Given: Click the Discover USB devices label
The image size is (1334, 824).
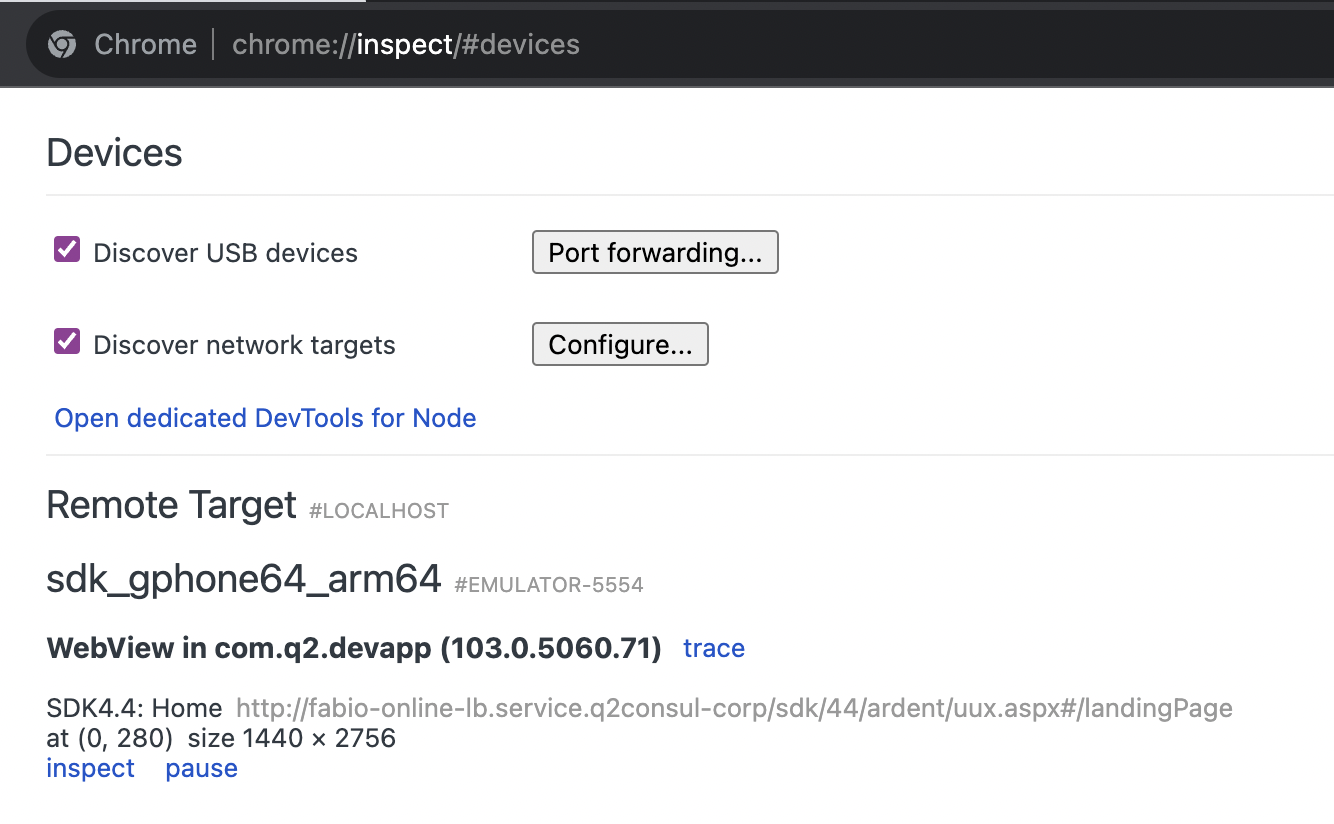Looking at the screenshot, I should coord(225,253).
